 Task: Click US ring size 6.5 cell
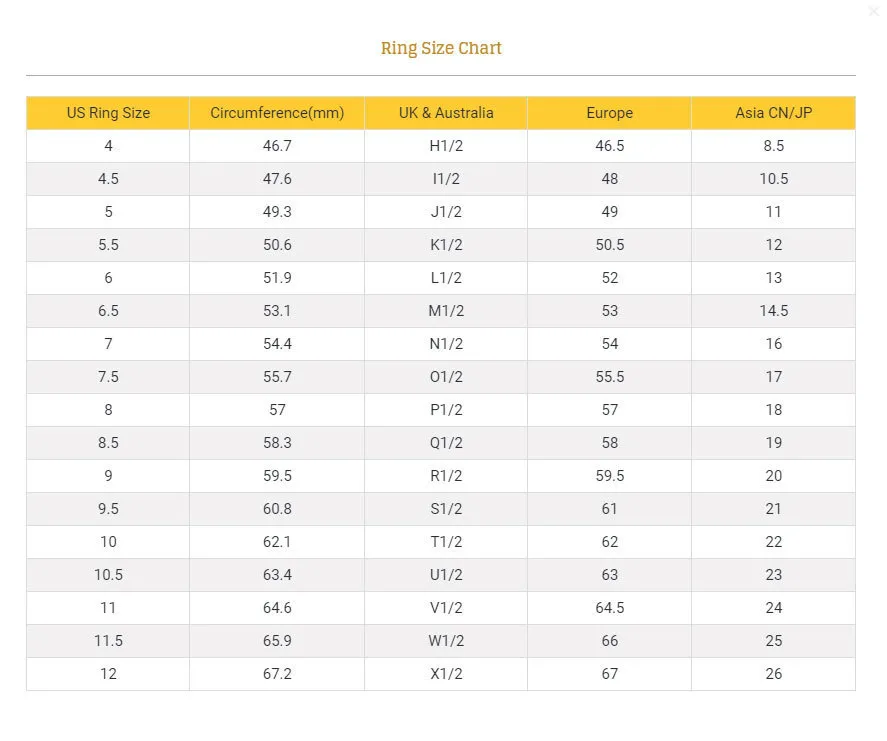pos(108,311)
